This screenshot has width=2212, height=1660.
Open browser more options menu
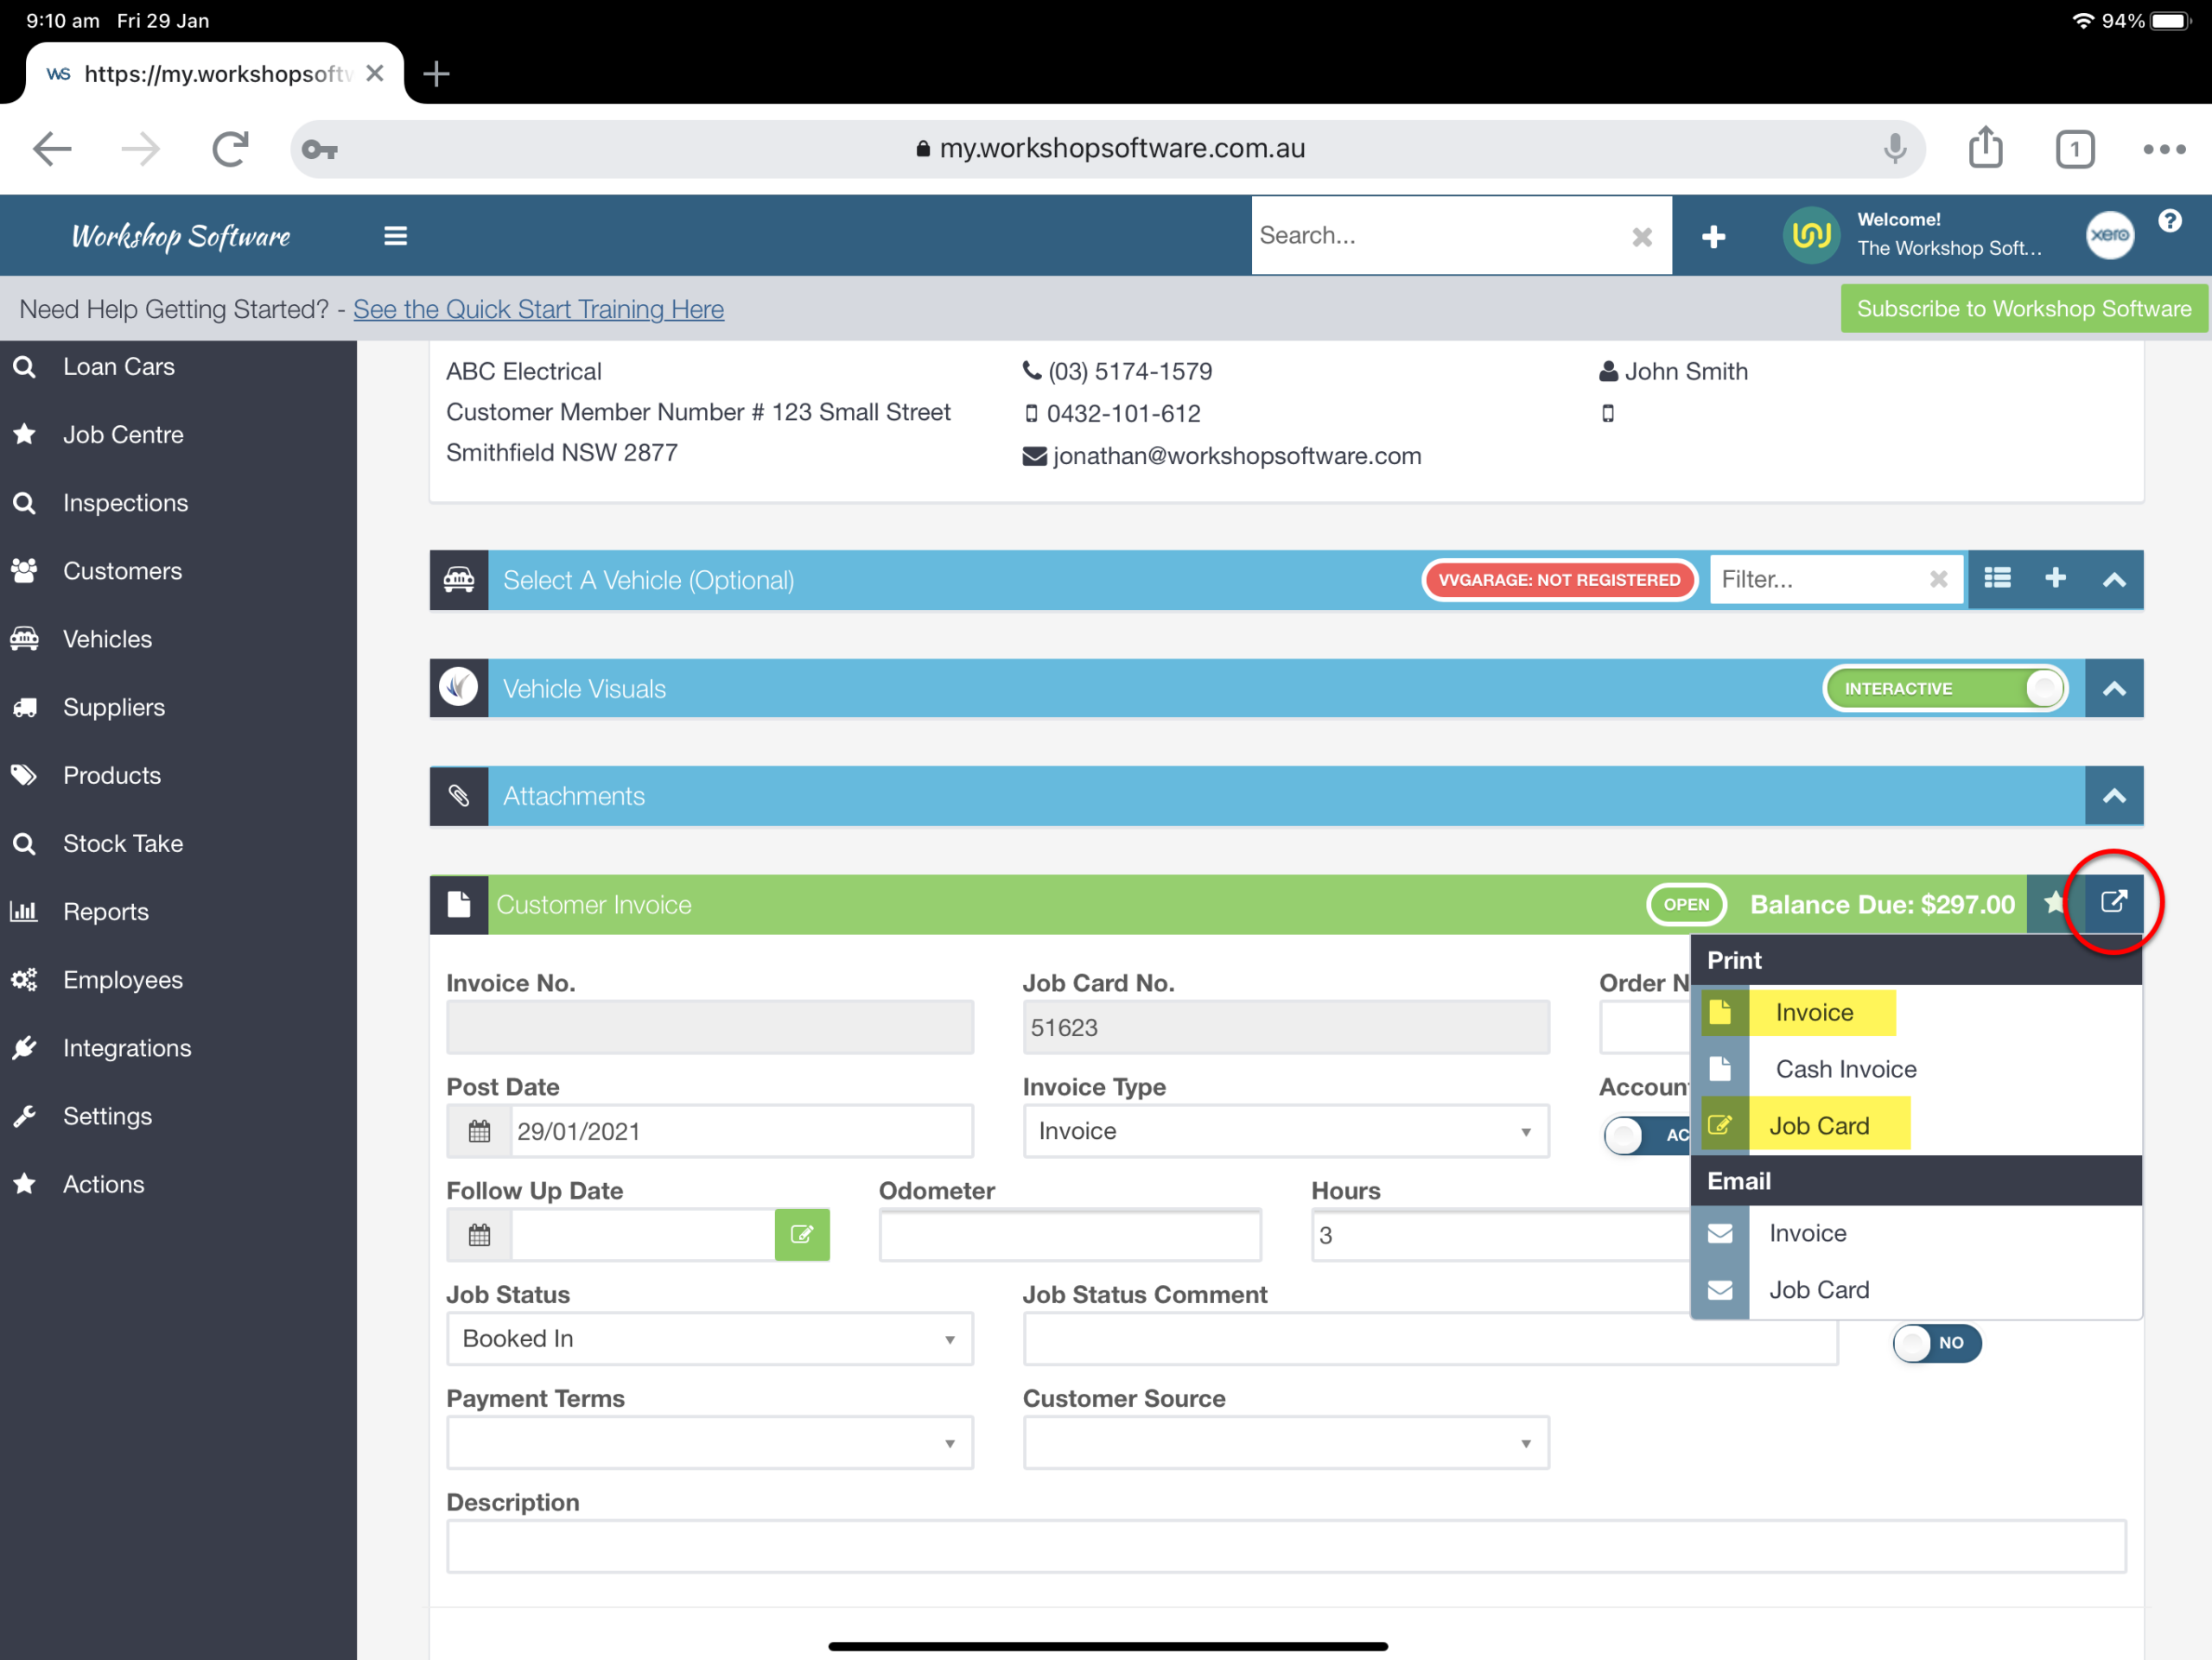[x=2164, y=149]
